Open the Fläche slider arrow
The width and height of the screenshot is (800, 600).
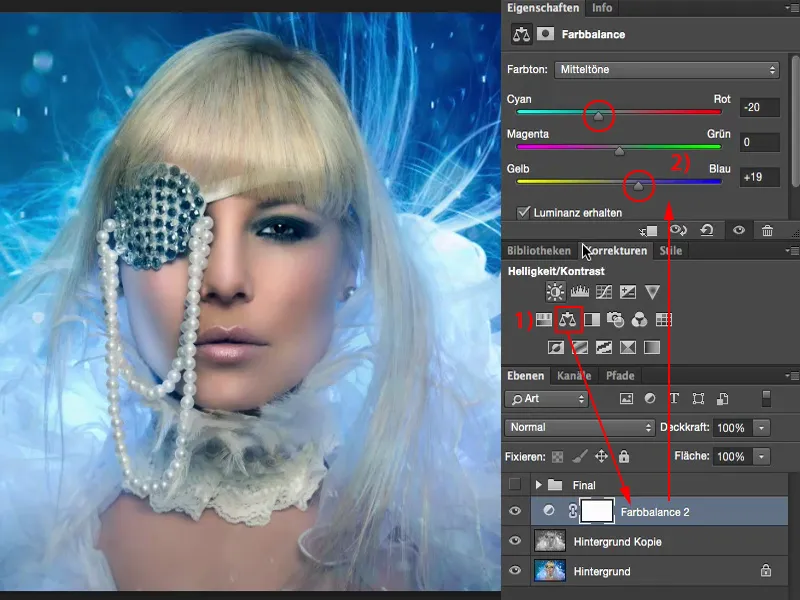761,457
